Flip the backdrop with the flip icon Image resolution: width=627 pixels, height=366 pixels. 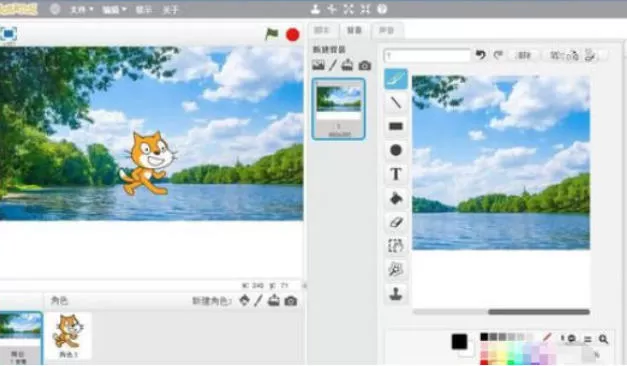pyautogui.click(x=590, y=55)
